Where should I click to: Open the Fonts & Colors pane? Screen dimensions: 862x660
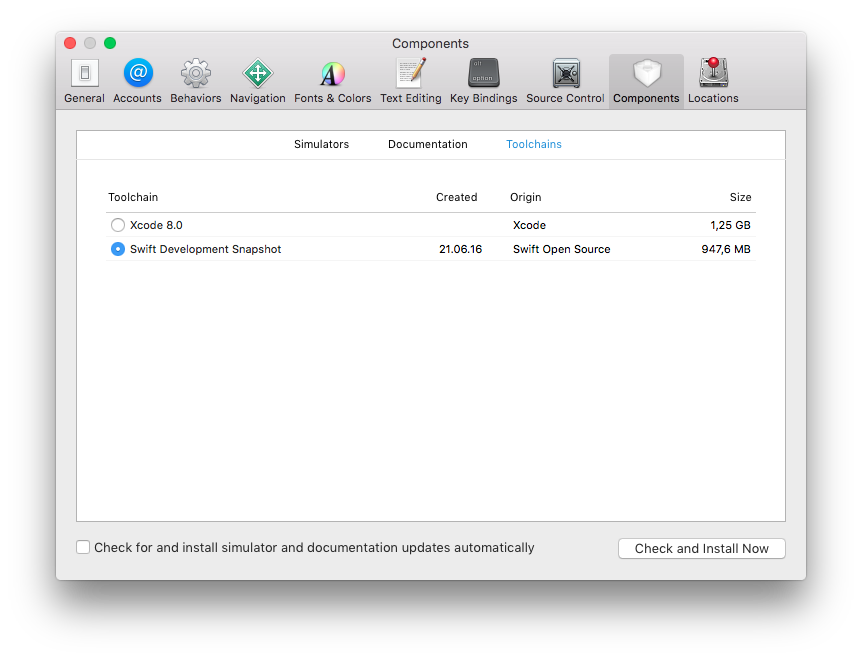pos(333,81)
